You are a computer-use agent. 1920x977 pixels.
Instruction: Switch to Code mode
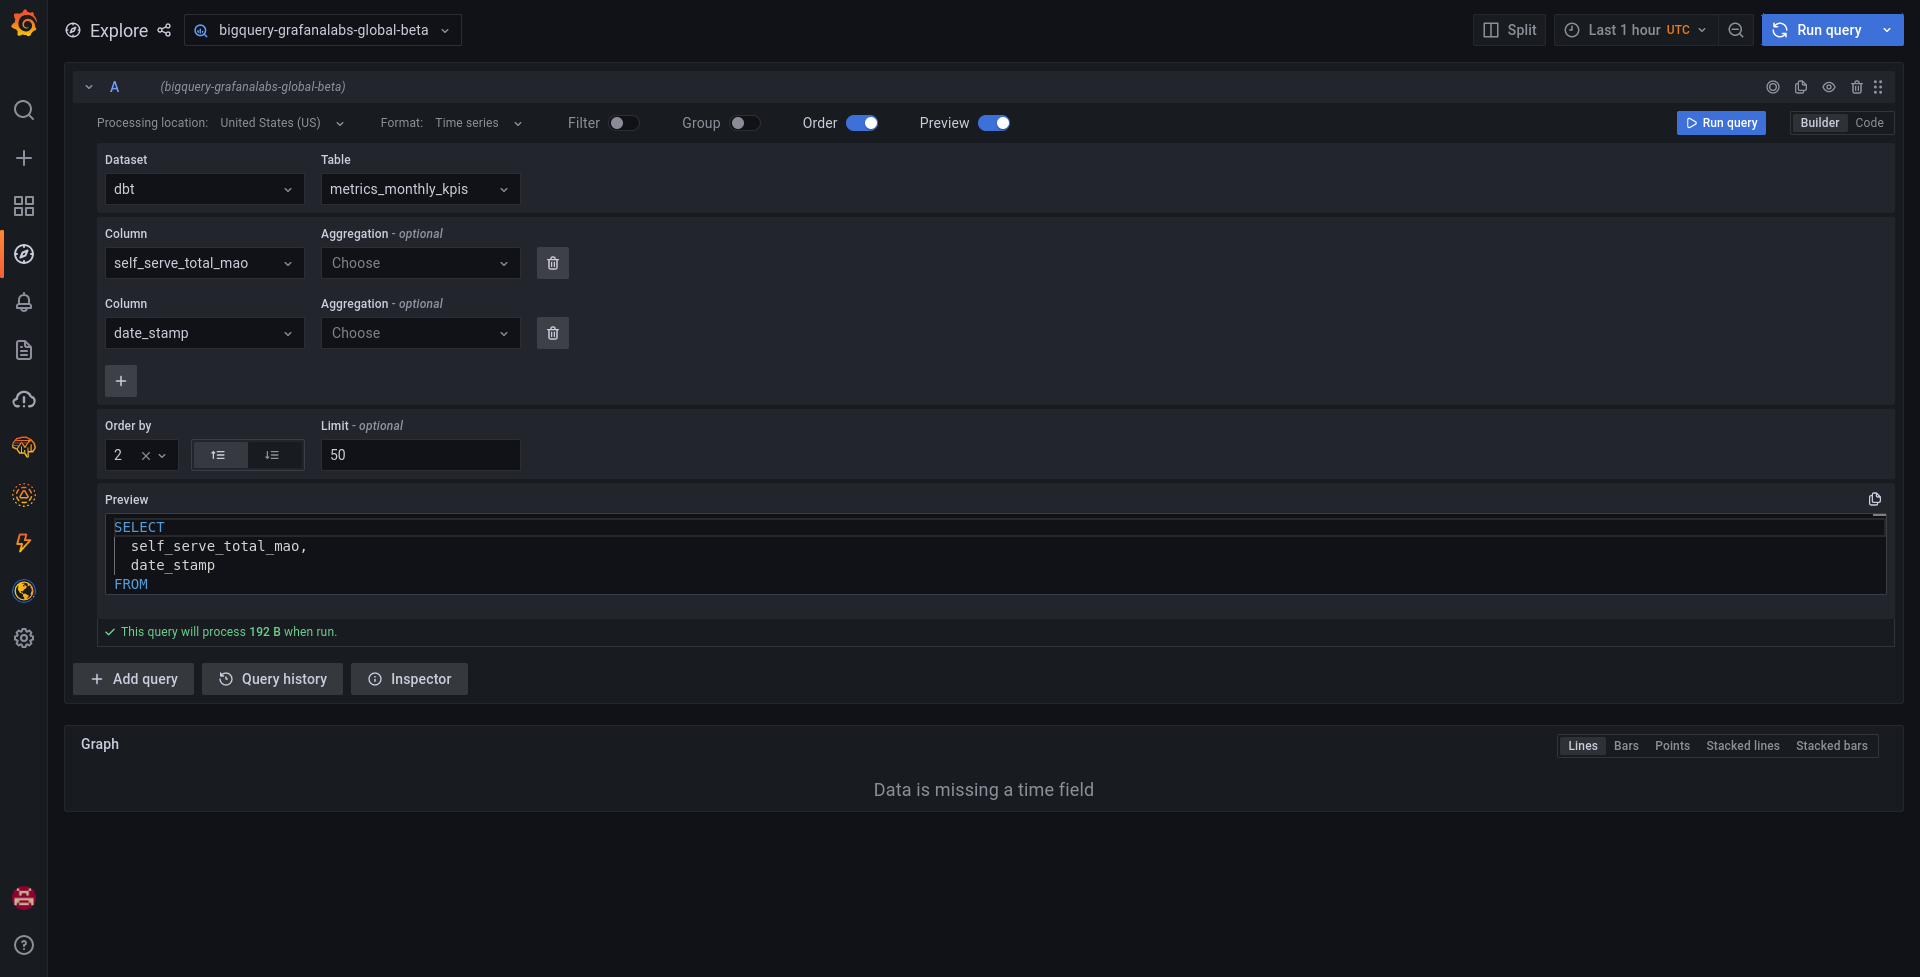point(1866,123)
